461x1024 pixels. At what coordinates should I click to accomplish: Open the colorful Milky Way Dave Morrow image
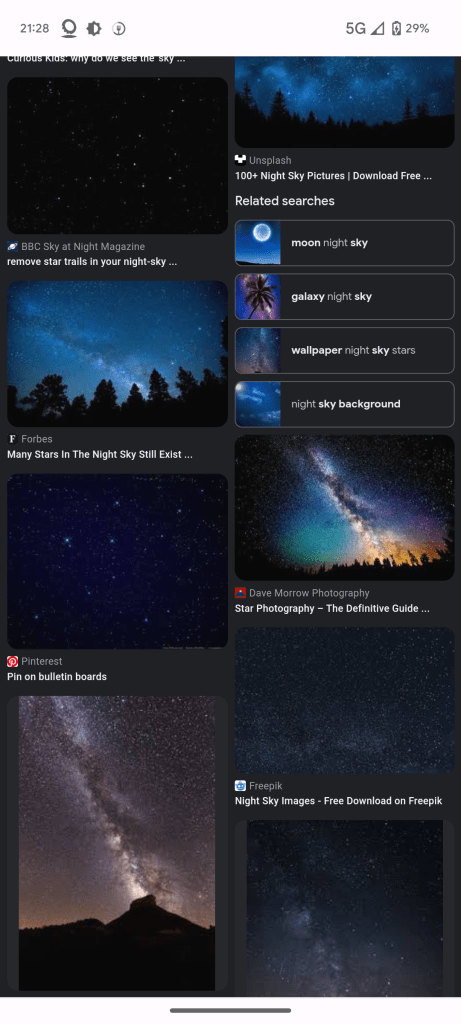(345, 507)
